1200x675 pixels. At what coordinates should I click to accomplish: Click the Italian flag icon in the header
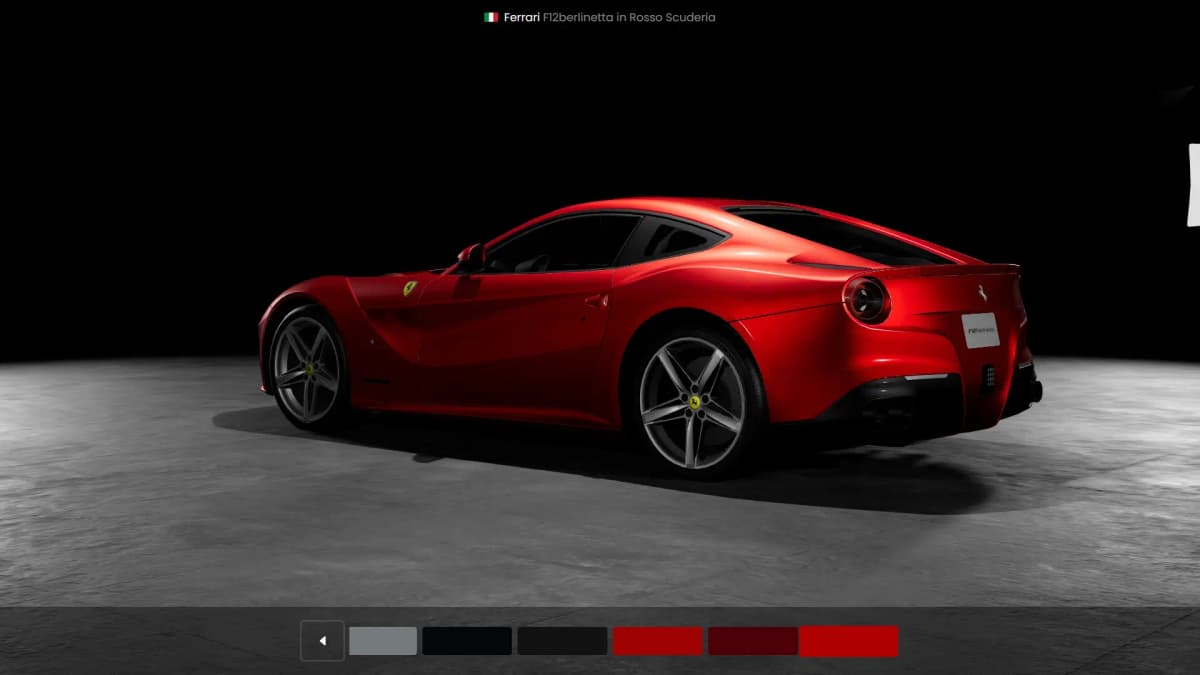click(491, 16)
